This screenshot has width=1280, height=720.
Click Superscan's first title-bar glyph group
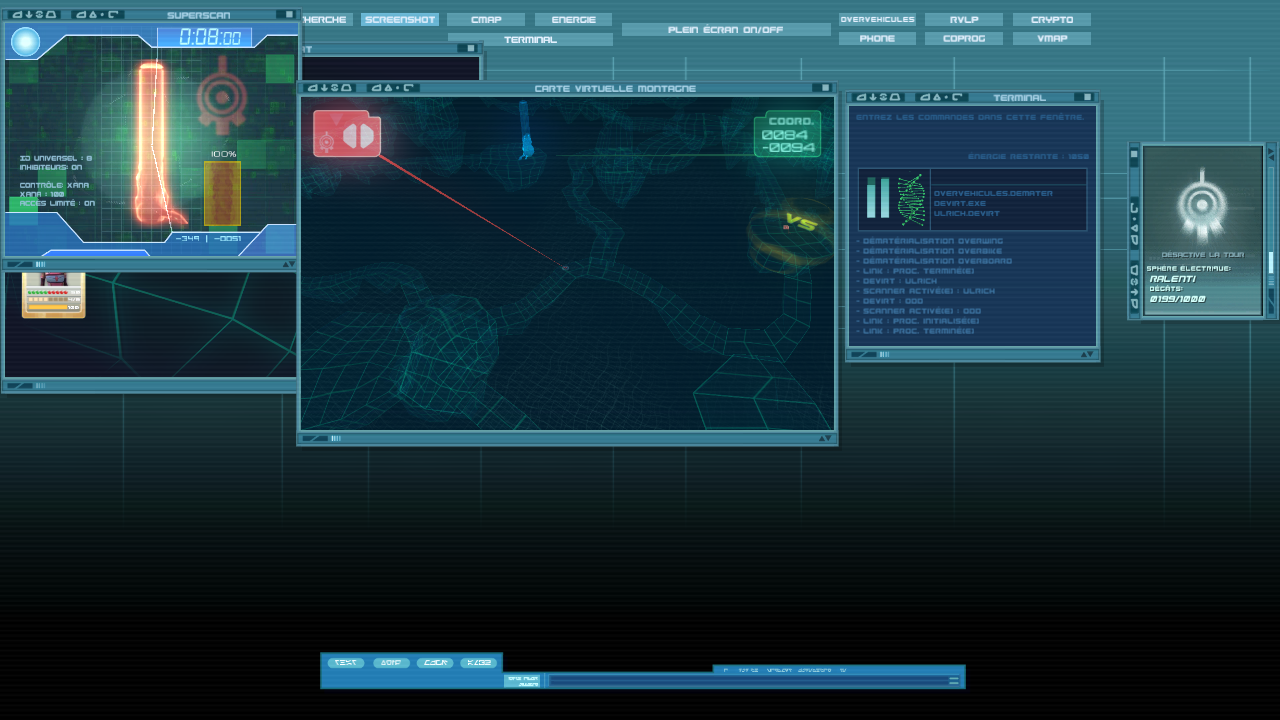[35, 15]
